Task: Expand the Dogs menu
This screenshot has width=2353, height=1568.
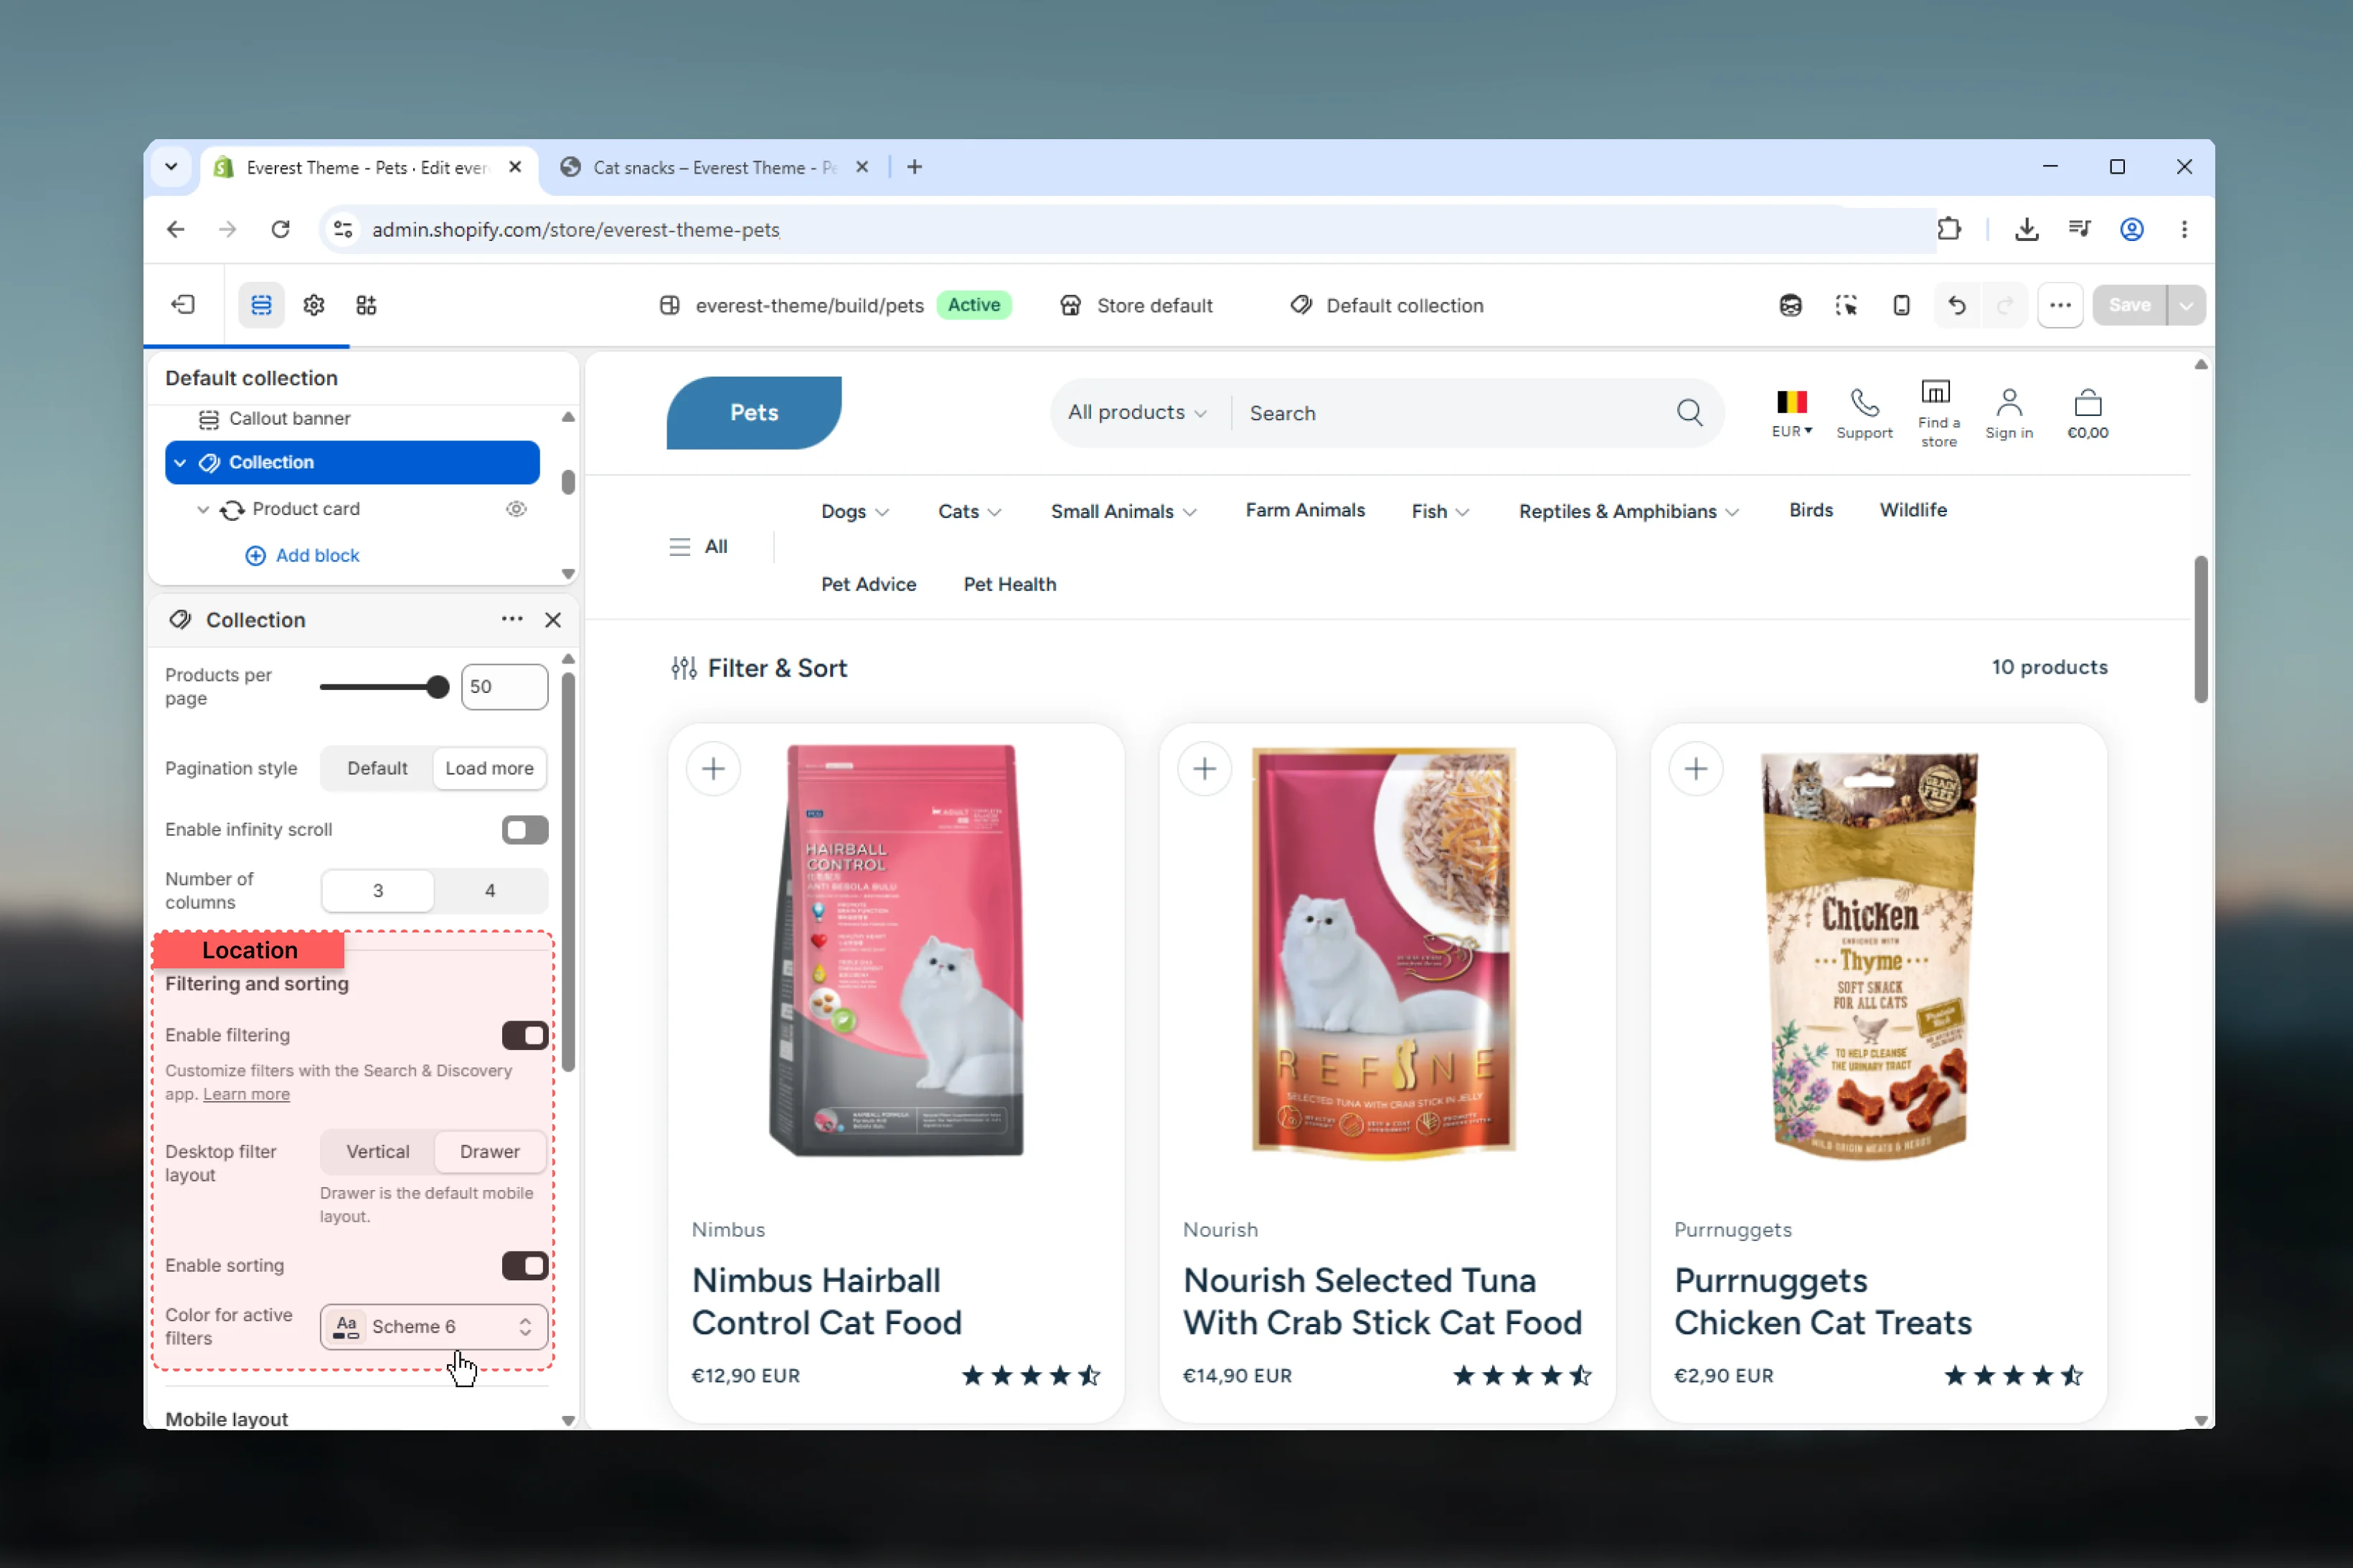Action: coord(855,511)
